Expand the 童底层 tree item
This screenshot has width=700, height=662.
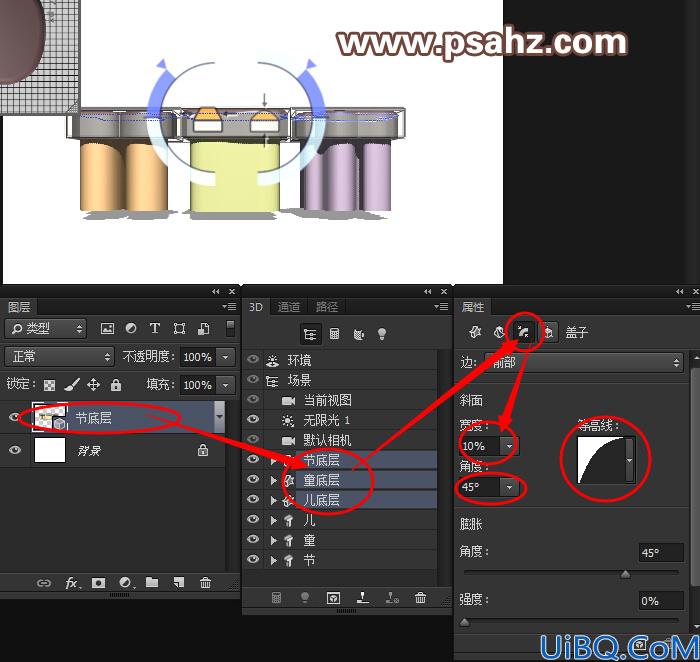click(274, 480)
